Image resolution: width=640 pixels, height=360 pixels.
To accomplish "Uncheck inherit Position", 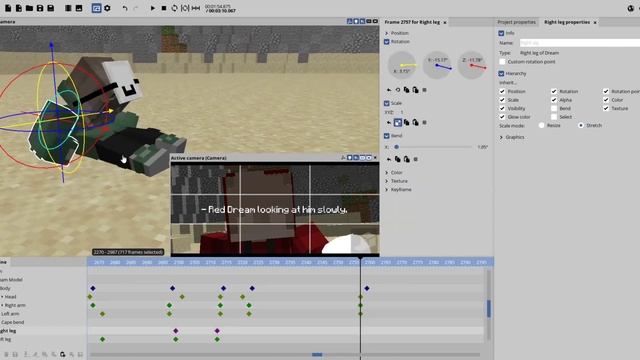I will coord(502,91).
